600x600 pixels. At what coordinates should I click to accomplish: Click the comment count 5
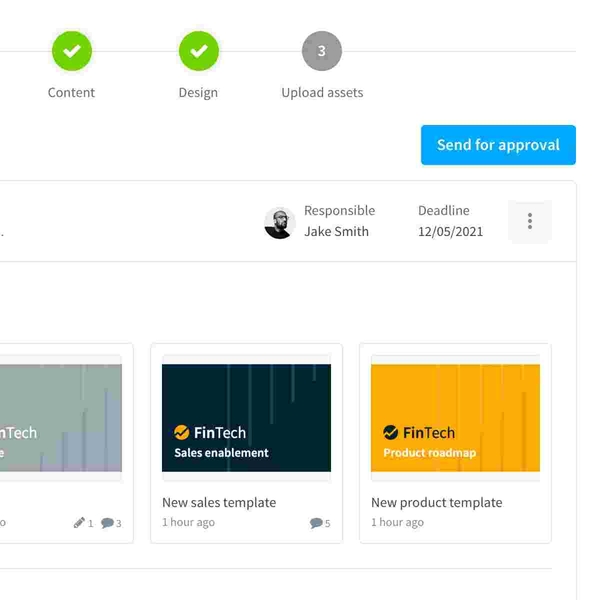328,523
